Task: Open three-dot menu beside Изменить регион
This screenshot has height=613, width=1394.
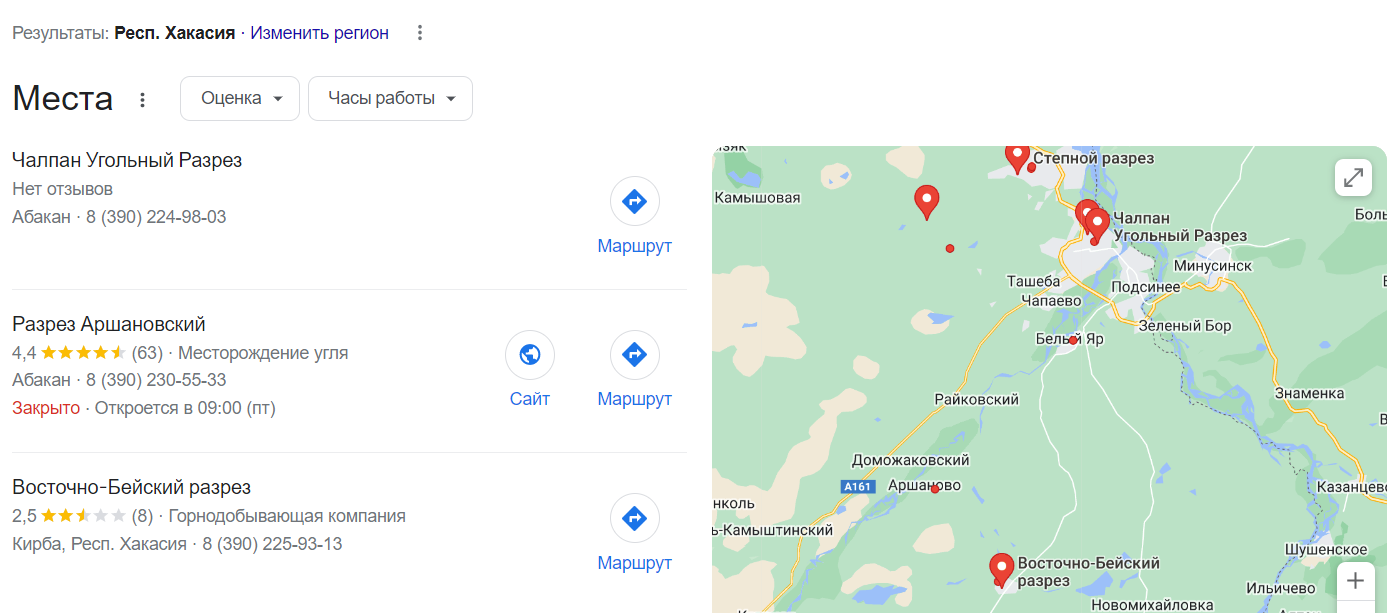Action: pos(420,33)
